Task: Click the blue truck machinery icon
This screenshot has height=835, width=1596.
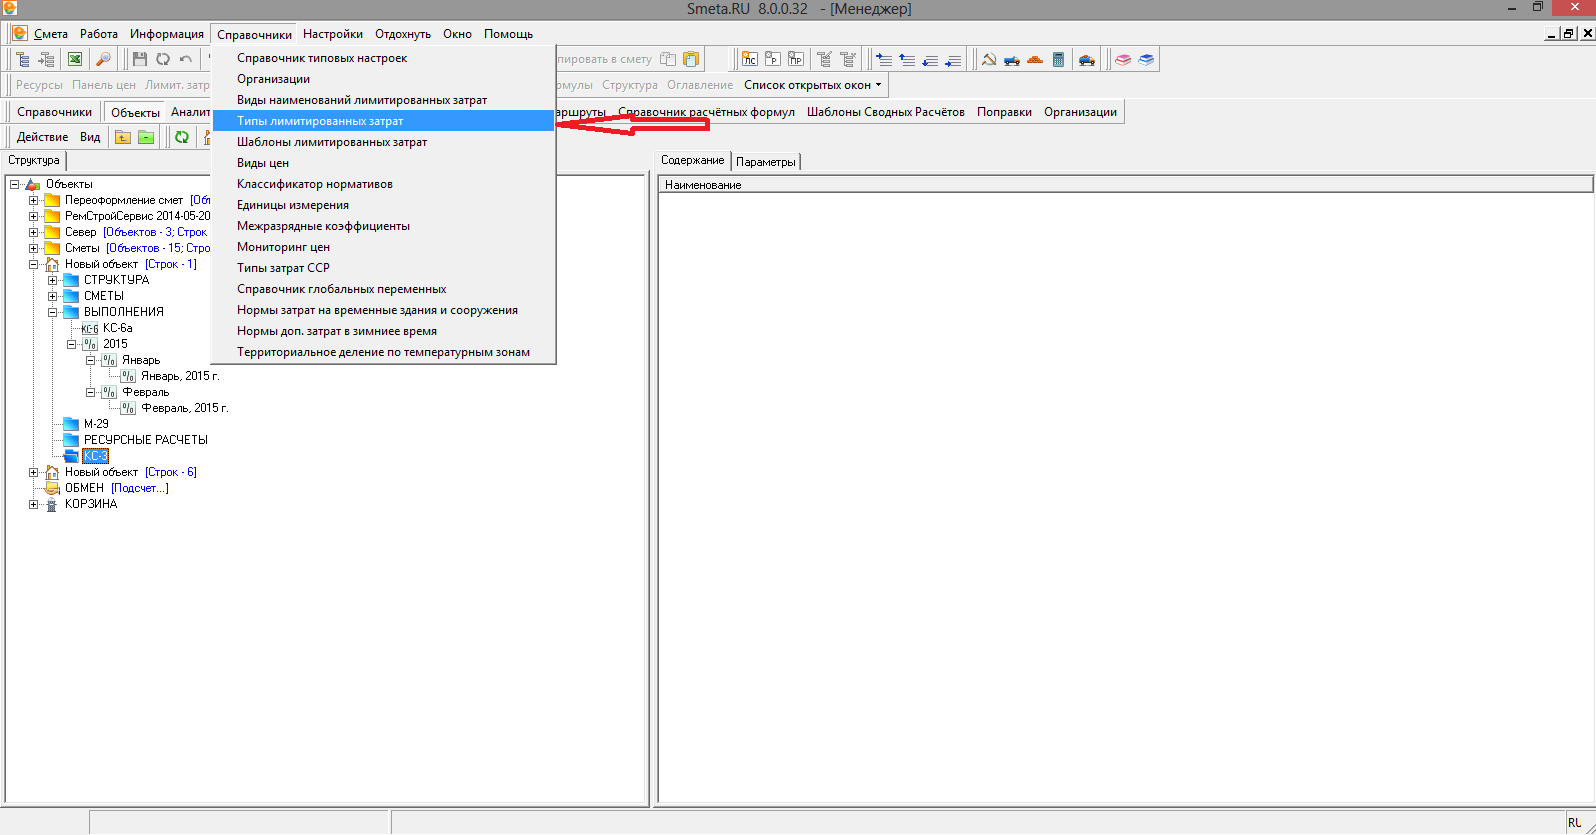Action: [1012, 60]
